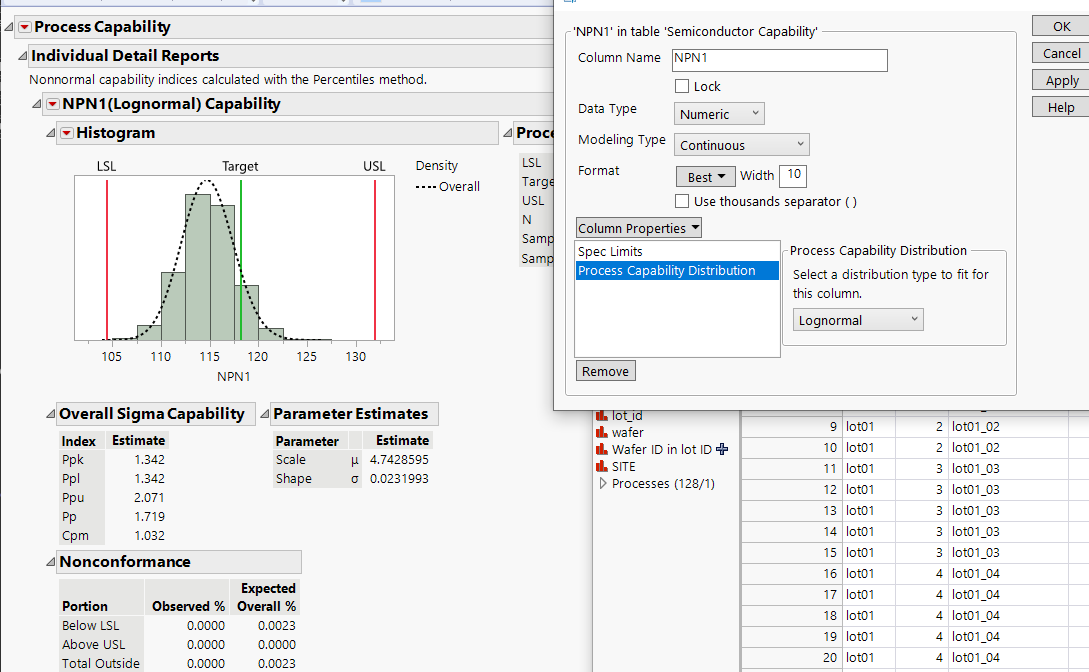Click OK to confirm column settings
Viewport: 1089px width, 672px height.
tap(1060, 25)
